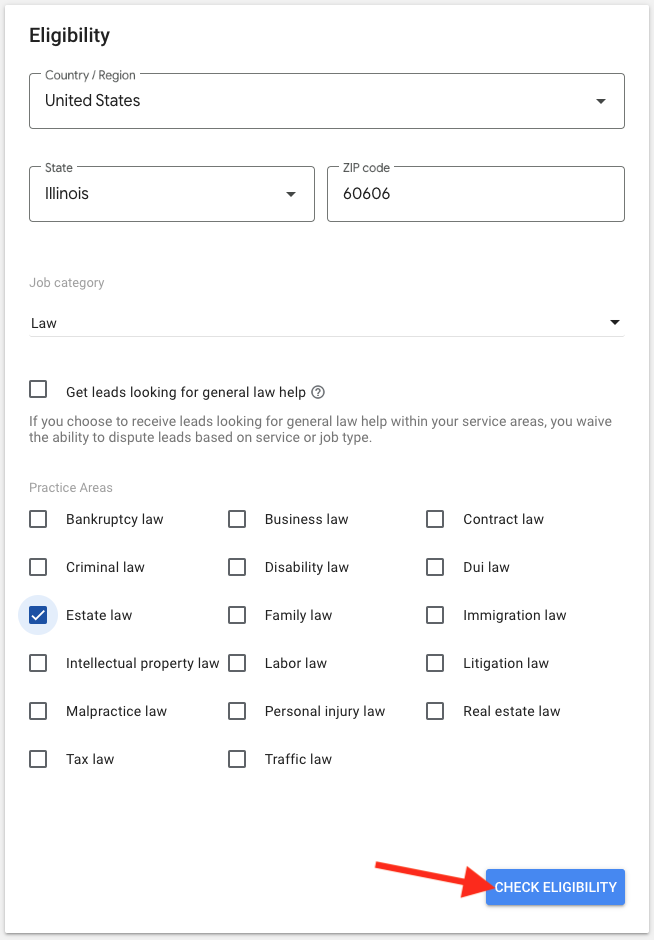Open the United States country dropdown
Screen dimensions: 654x940
tap(327, 101)
